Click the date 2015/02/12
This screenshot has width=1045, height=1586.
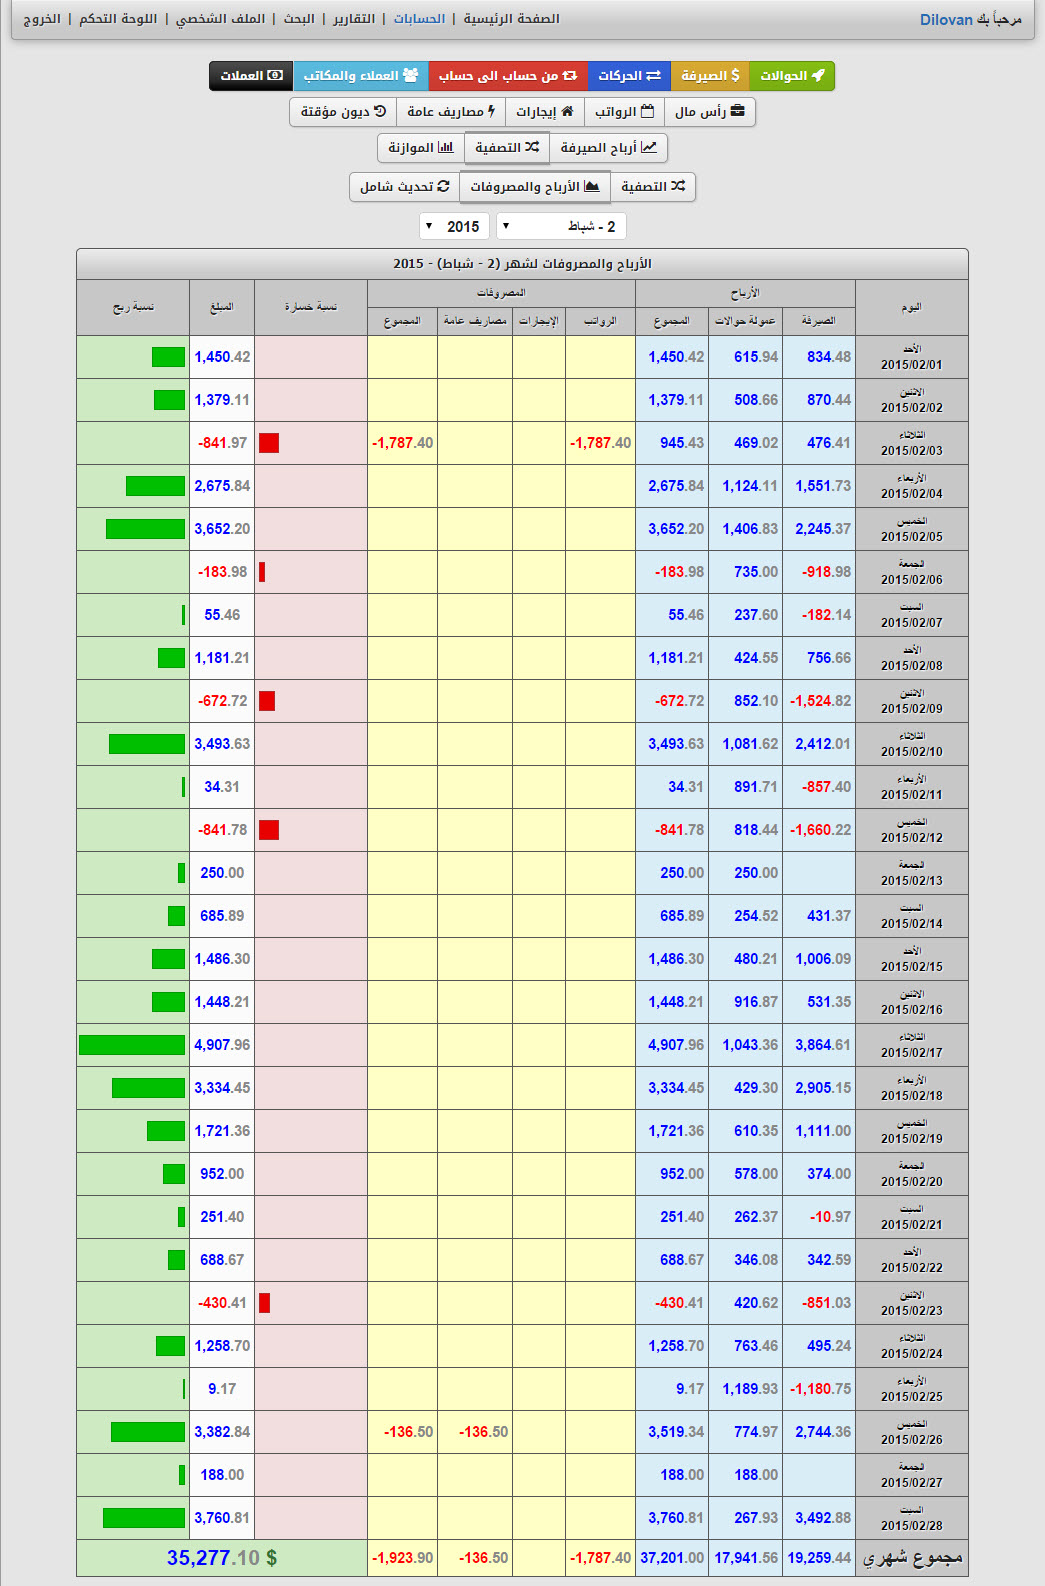click(x=911, y=838)
